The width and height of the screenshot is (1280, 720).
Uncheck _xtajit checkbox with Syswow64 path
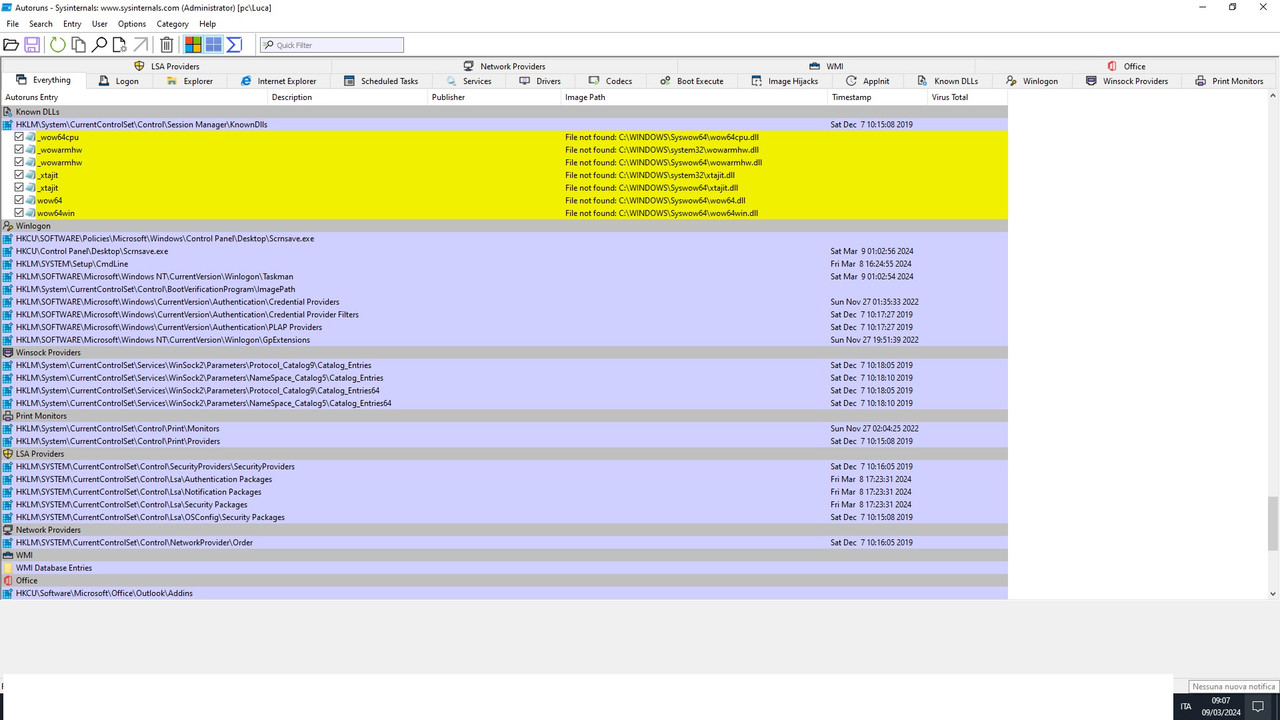[19, 188]
